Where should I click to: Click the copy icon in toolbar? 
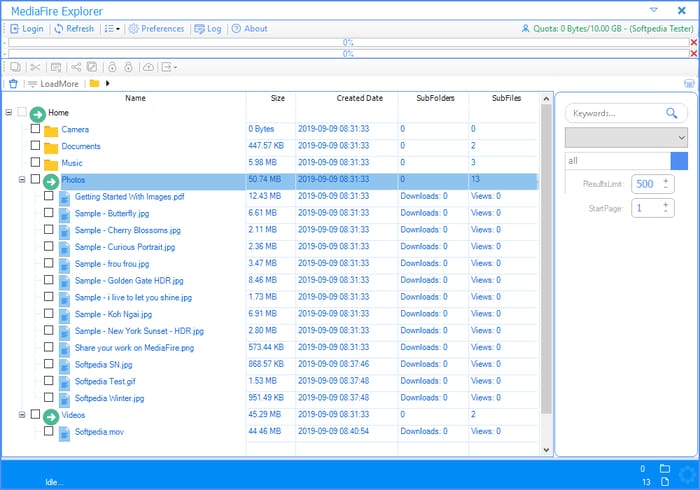(15, 67)
